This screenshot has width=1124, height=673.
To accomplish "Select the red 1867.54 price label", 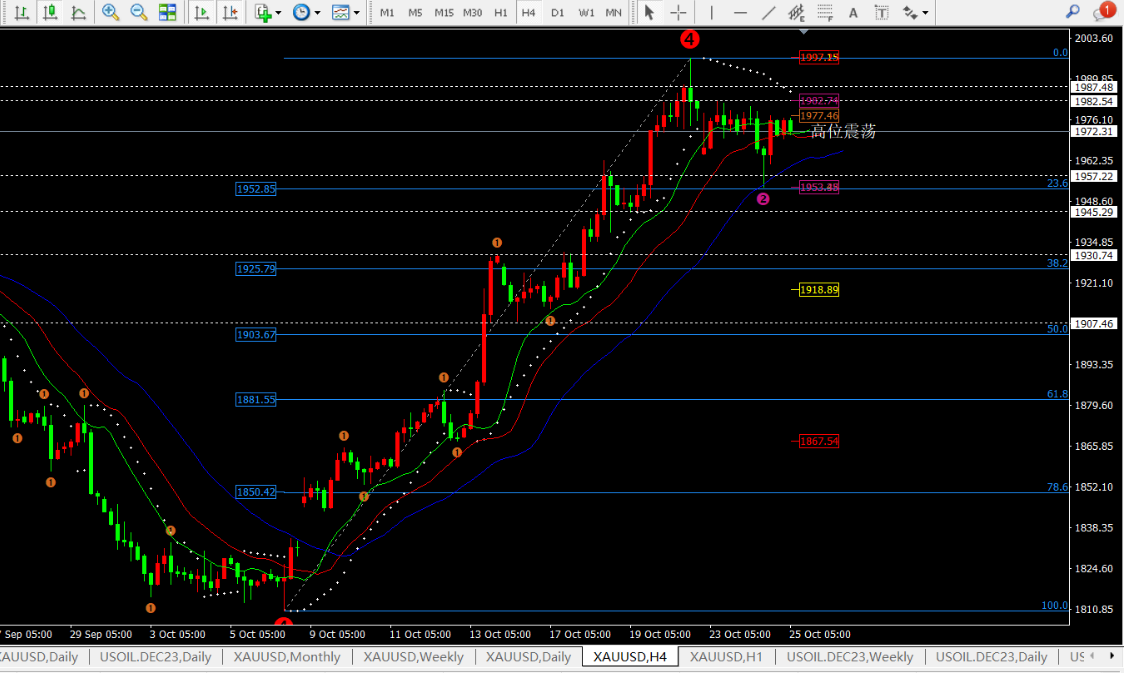I will click(x=819, y=441).
